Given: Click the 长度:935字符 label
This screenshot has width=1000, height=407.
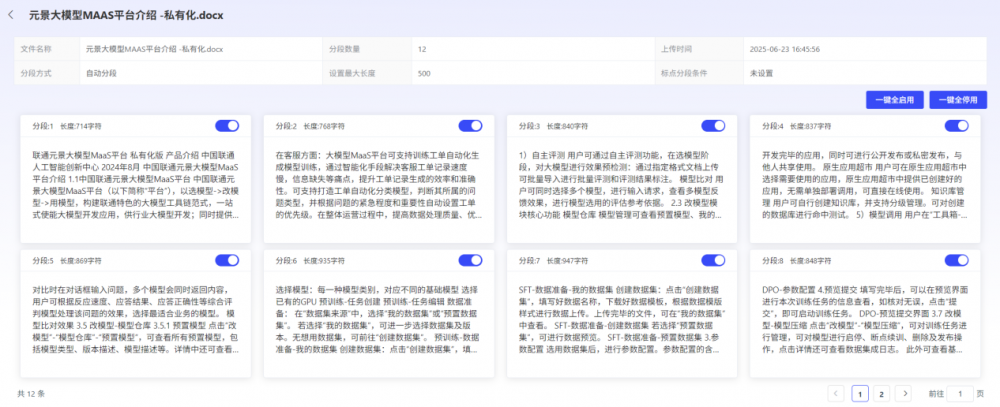Looking at the screenshot, I should click(x=324, y=261).
